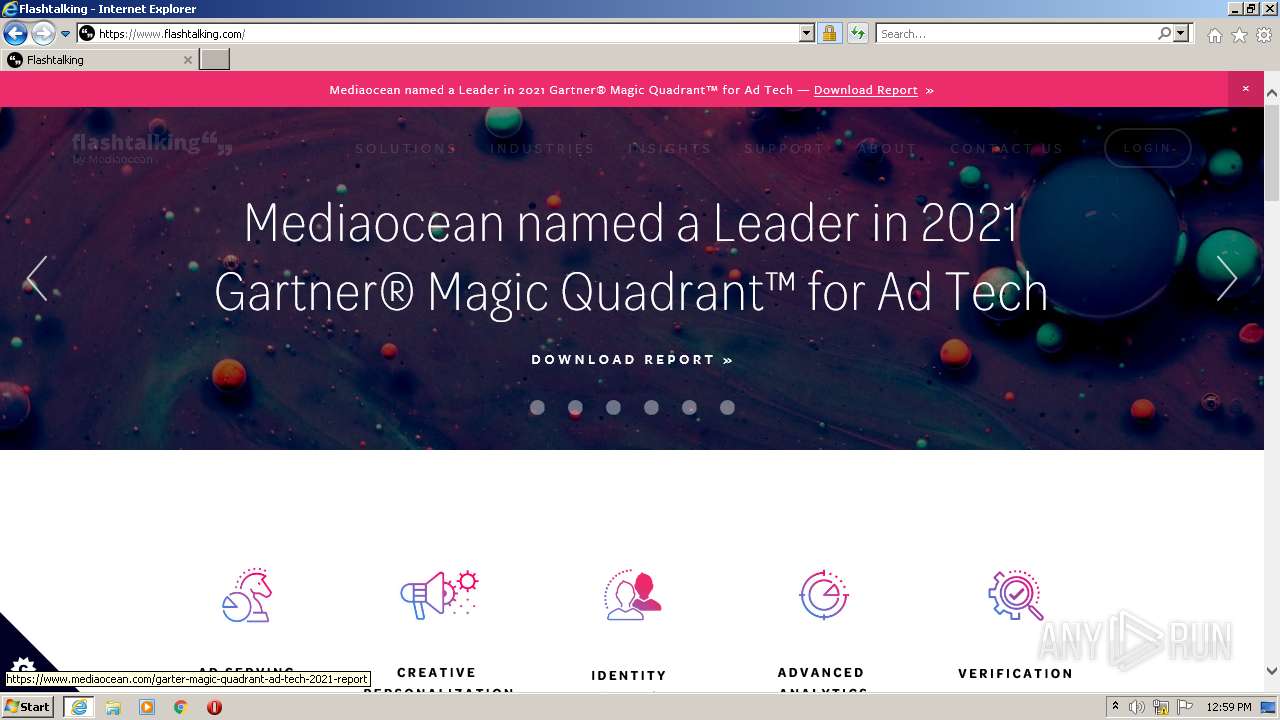Open the Chrome taskbar icon
1280x720 pixels.
point(181,707)
